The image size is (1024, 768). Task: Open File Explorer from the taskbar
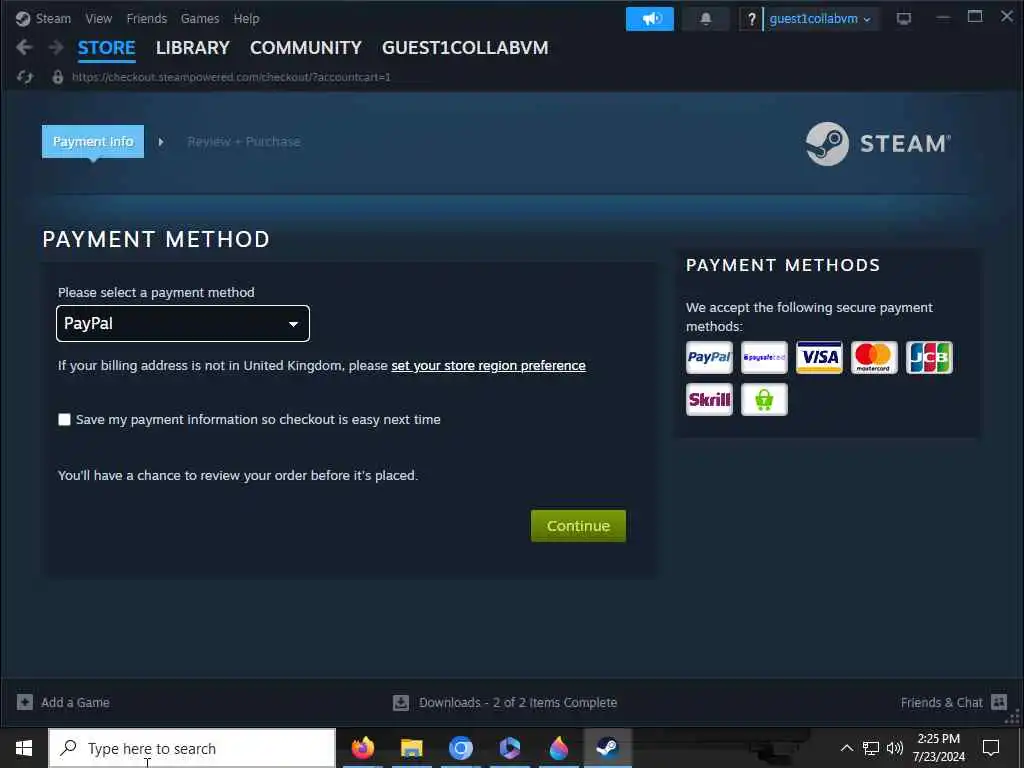pos(411,748)
